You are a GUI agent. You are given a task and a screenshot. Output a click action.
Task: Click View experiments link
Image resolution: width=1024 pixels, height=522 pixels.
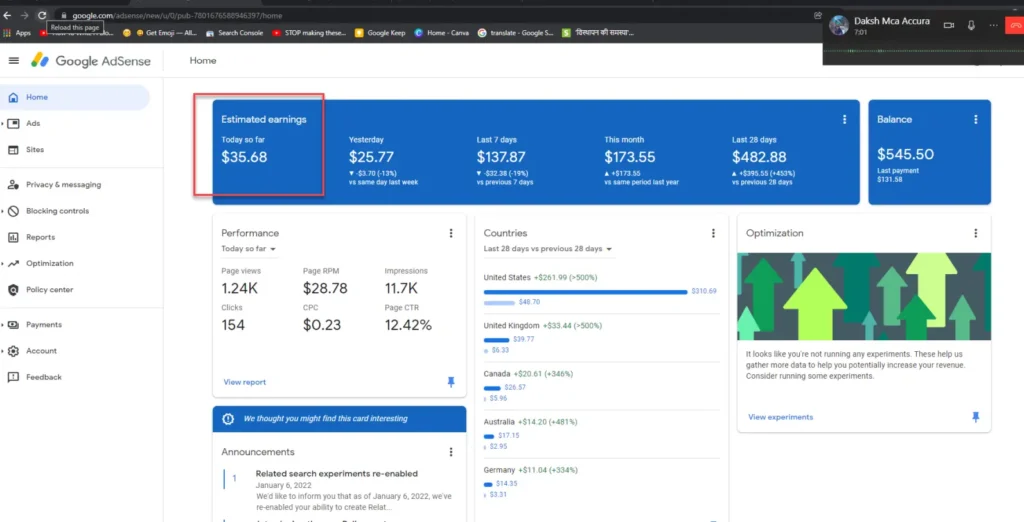[780, 417]
